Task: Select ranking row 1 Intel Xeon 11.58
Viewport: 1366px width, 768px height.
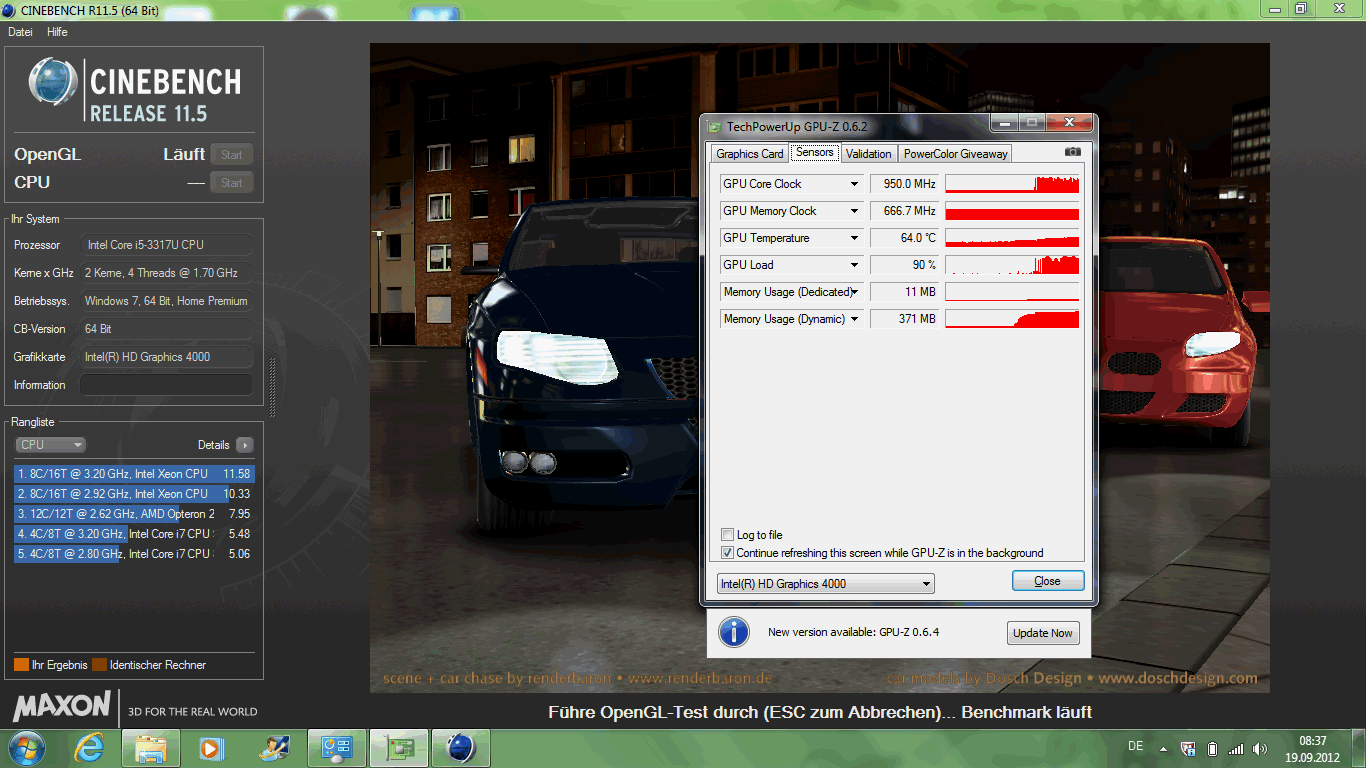Action: click(134, 474)
